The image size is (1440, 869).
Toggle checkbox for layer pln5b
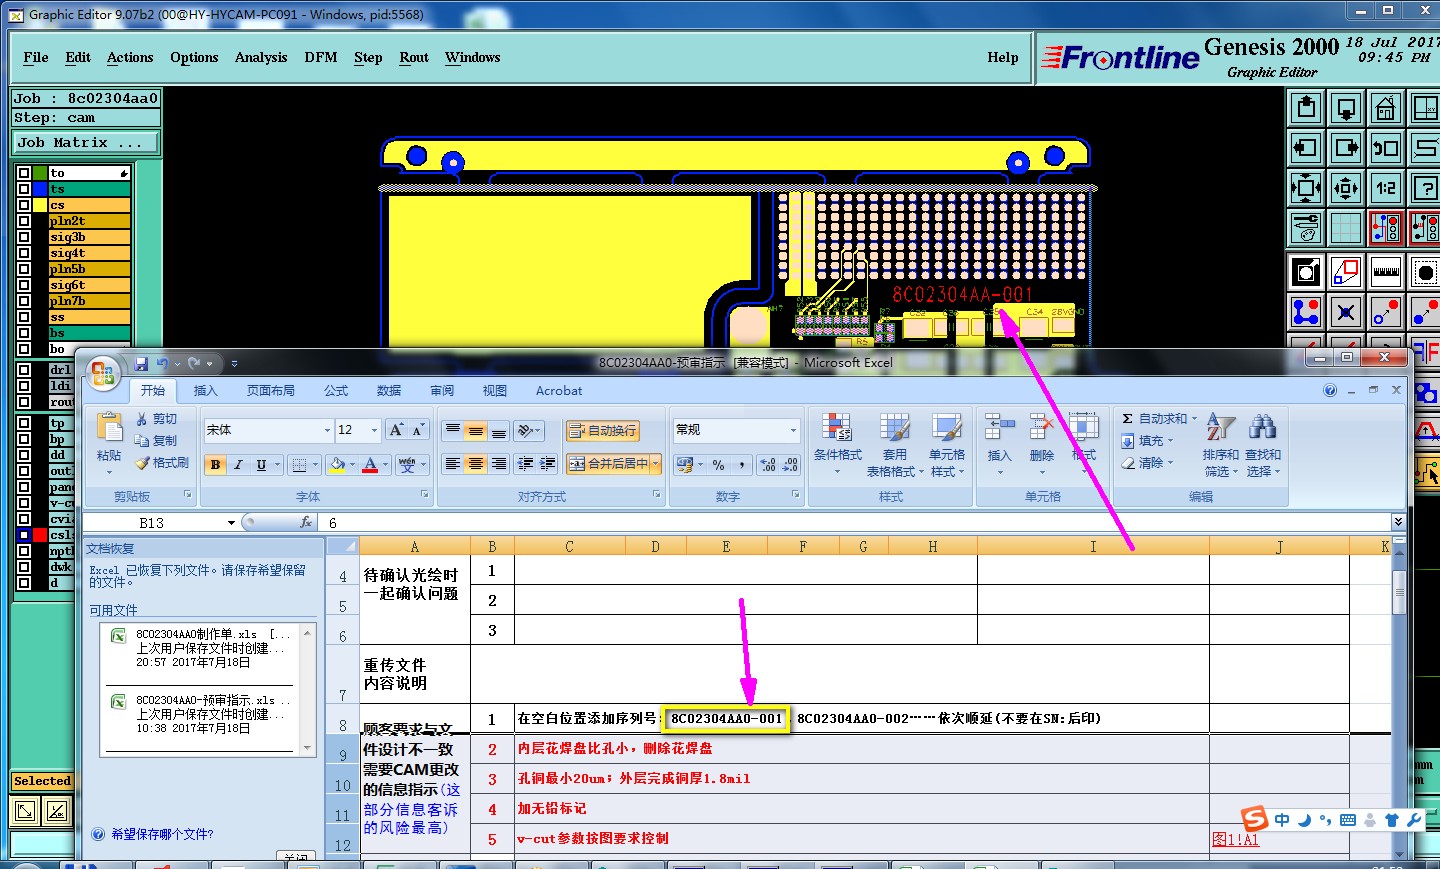24,269
